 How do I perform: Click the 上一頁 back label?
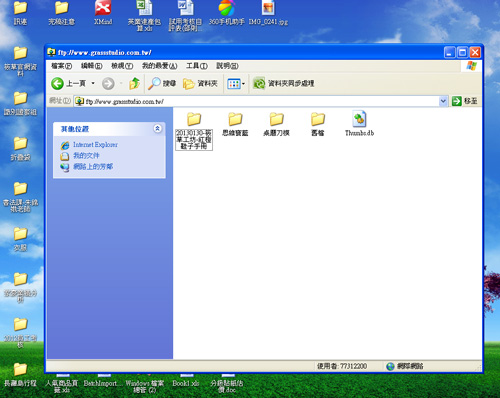[76, 83]
